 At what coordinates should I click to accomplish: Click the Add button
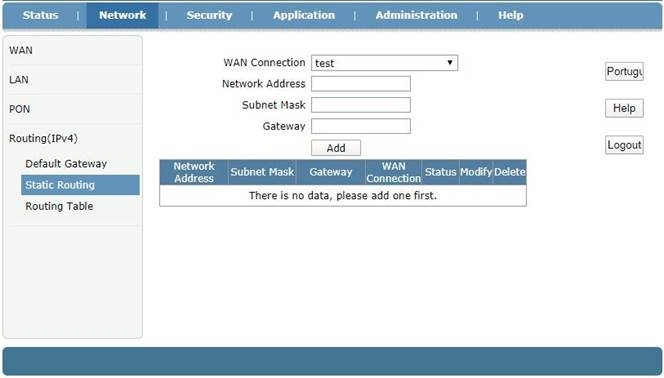(x=336, y=148)
